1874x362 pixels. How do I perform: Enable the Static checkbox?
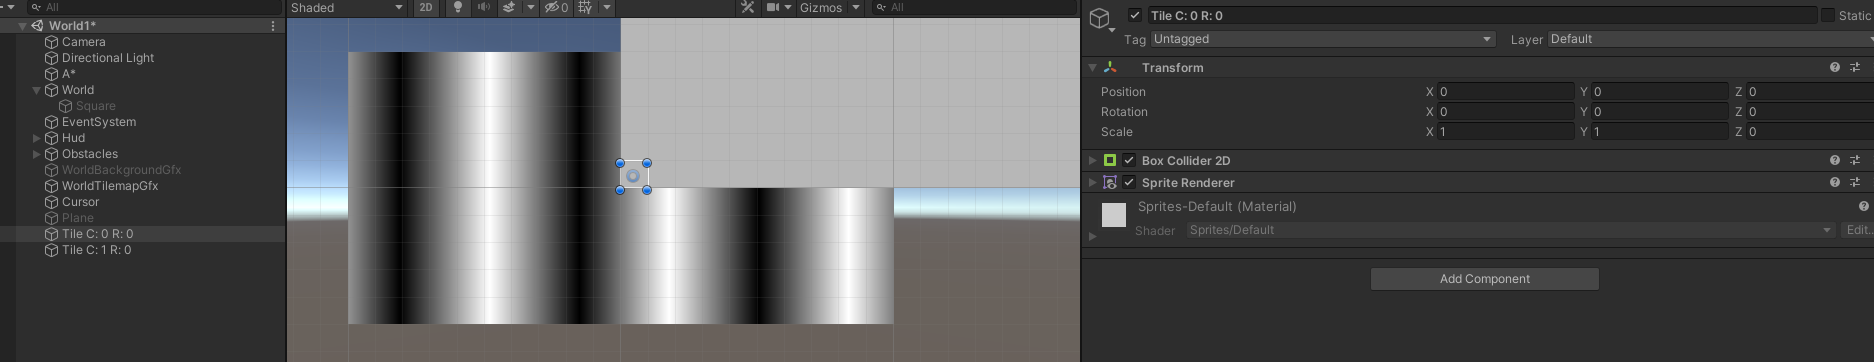point(1828,15)
